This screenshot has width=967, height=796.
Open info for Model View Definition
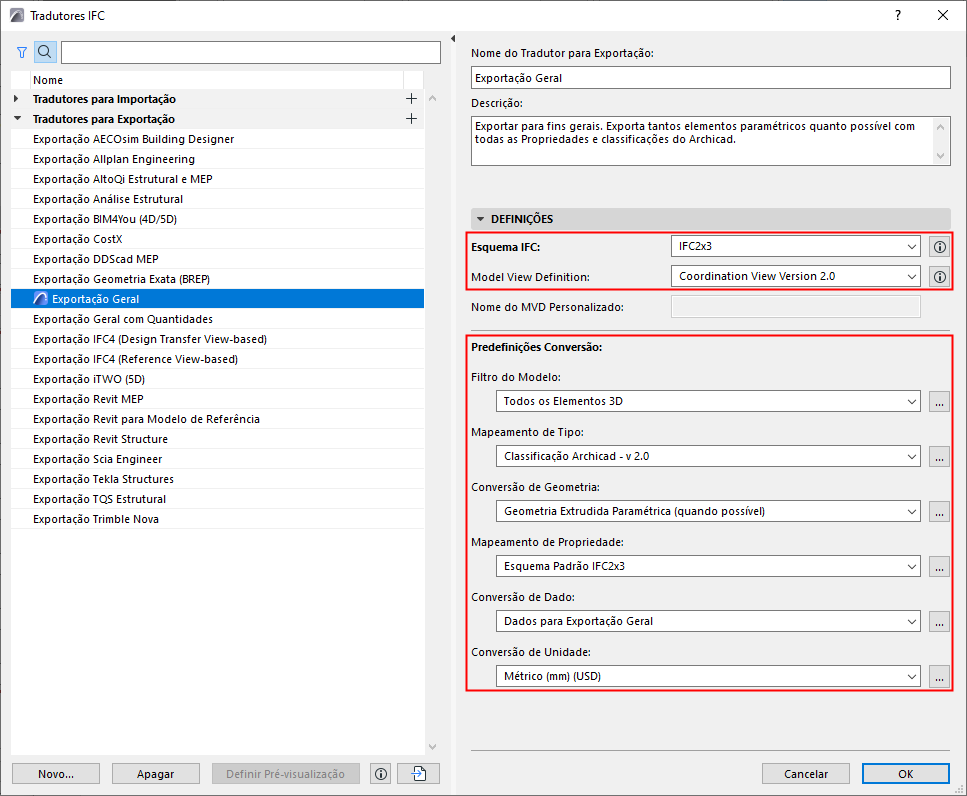click(939, 277)
